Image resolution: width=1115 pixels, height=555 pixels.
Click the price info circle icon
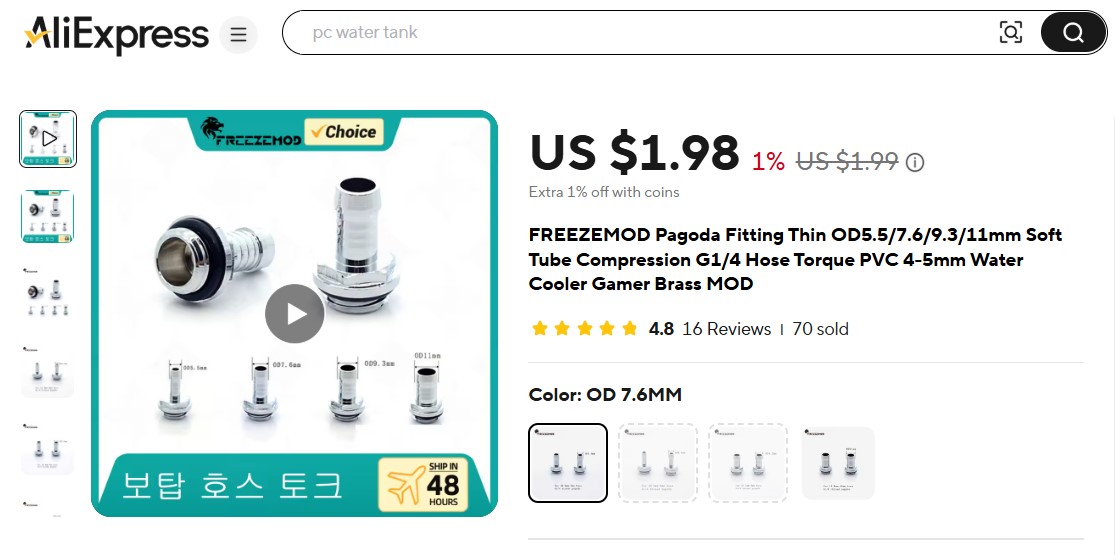click(914, 163)
